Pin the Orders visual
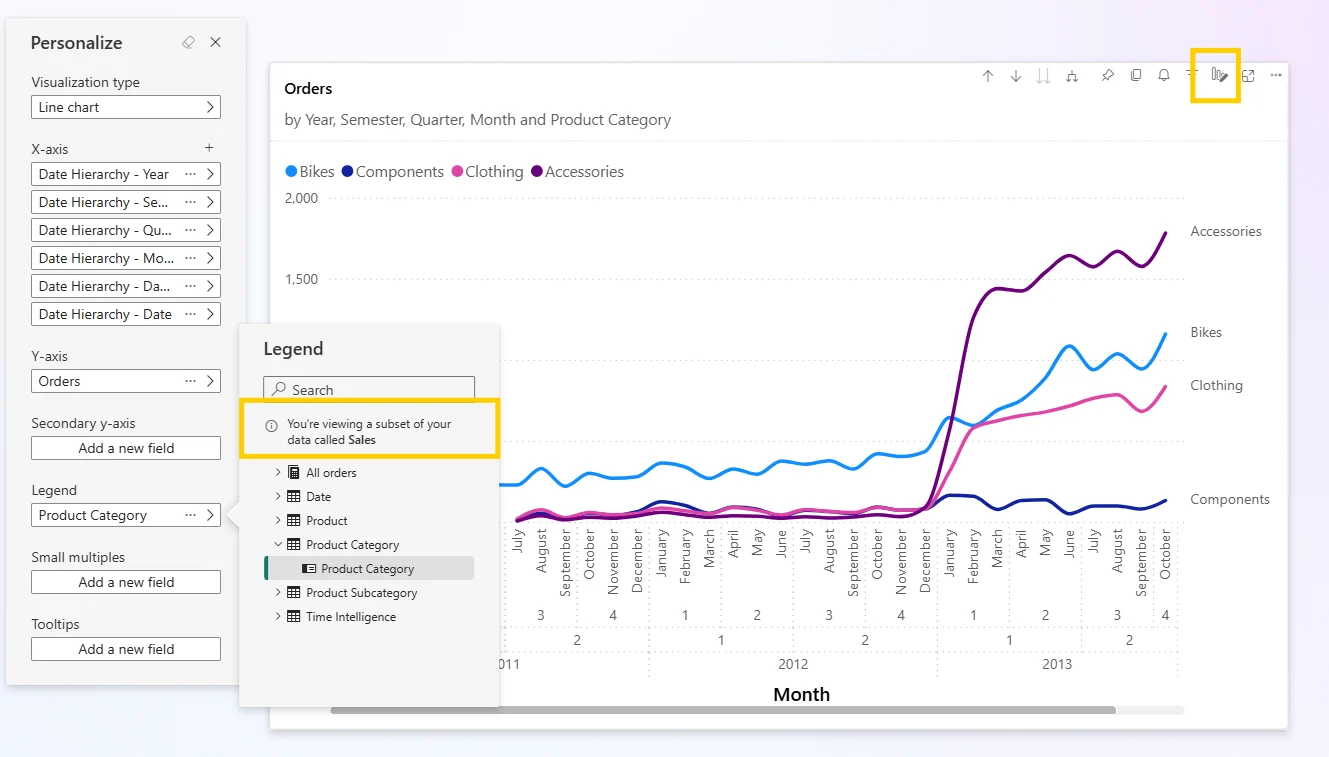 point(1108,76)
